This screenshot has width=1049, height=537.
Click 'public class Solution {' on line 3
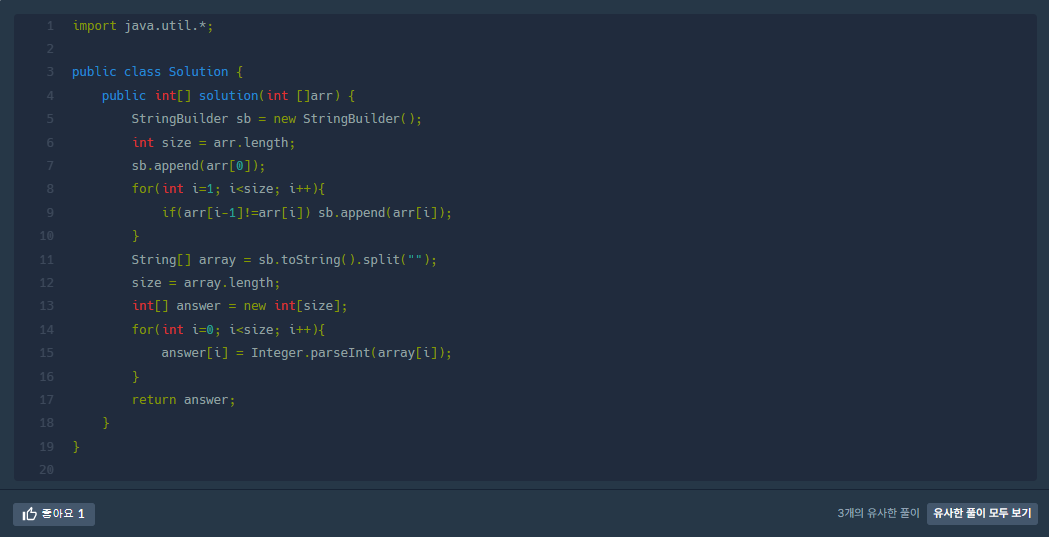[x=157, y=72]
